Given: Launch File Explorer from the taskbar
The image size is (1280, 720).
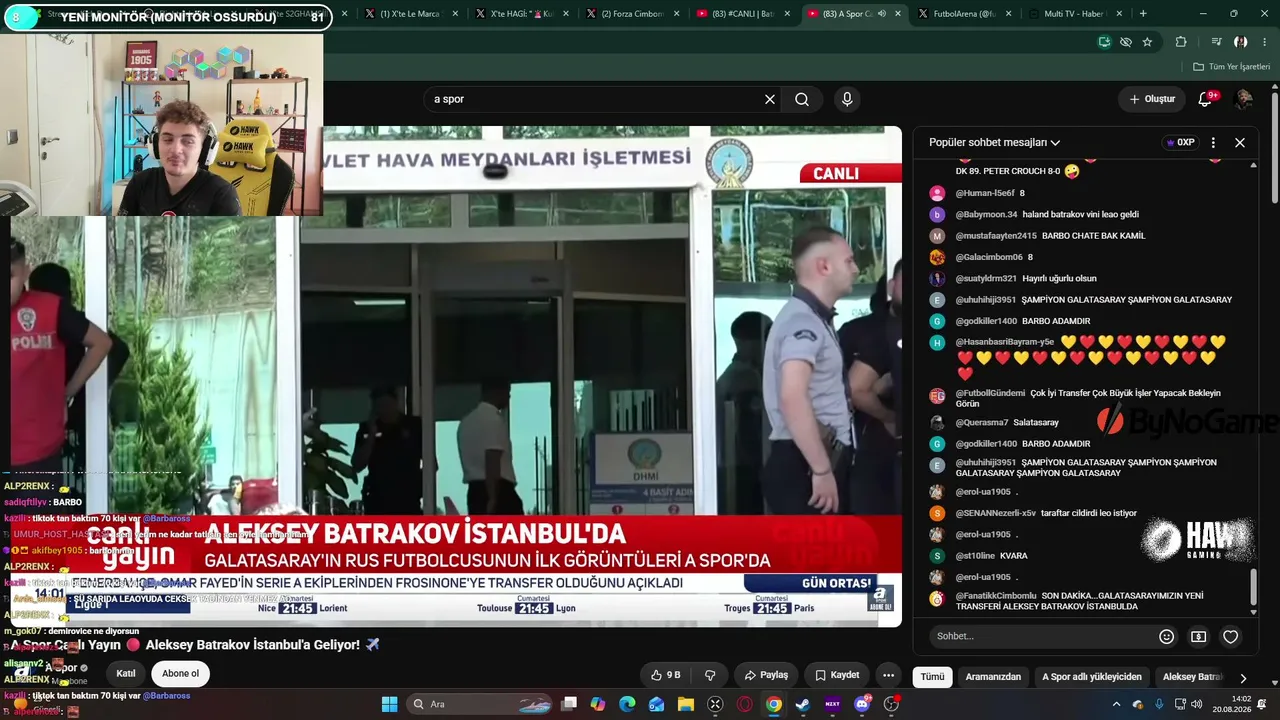Looking at the screenshot, I should point(685,704).
